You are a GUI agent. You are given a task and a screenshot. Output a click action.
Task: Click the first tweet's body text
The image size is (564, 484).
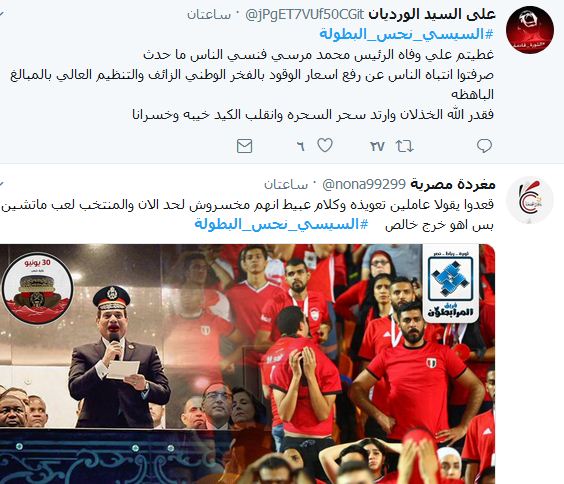pyautogui.click(x=252, y=85)
